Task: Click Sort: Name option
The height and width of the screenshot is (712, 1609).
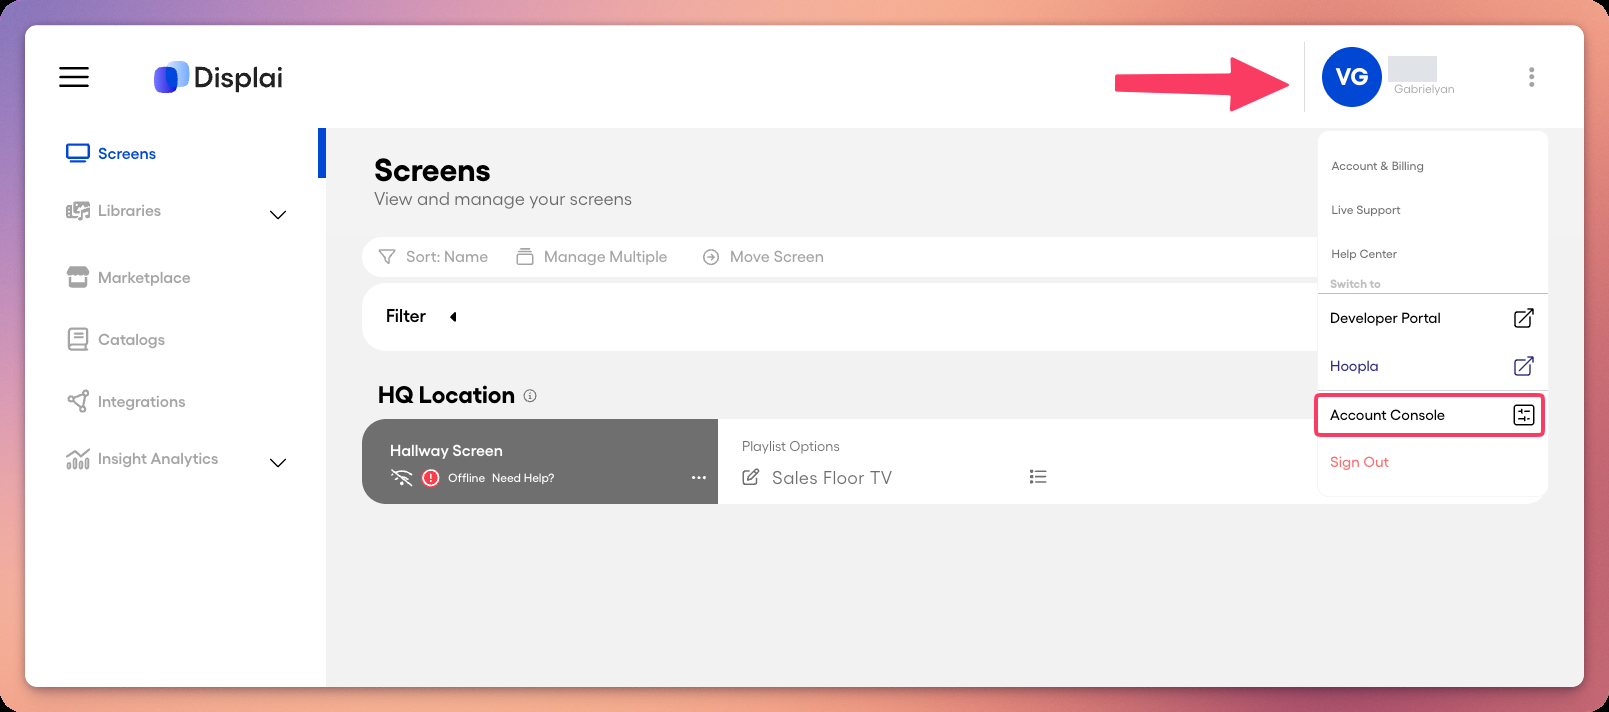Action: pos(447,257)
